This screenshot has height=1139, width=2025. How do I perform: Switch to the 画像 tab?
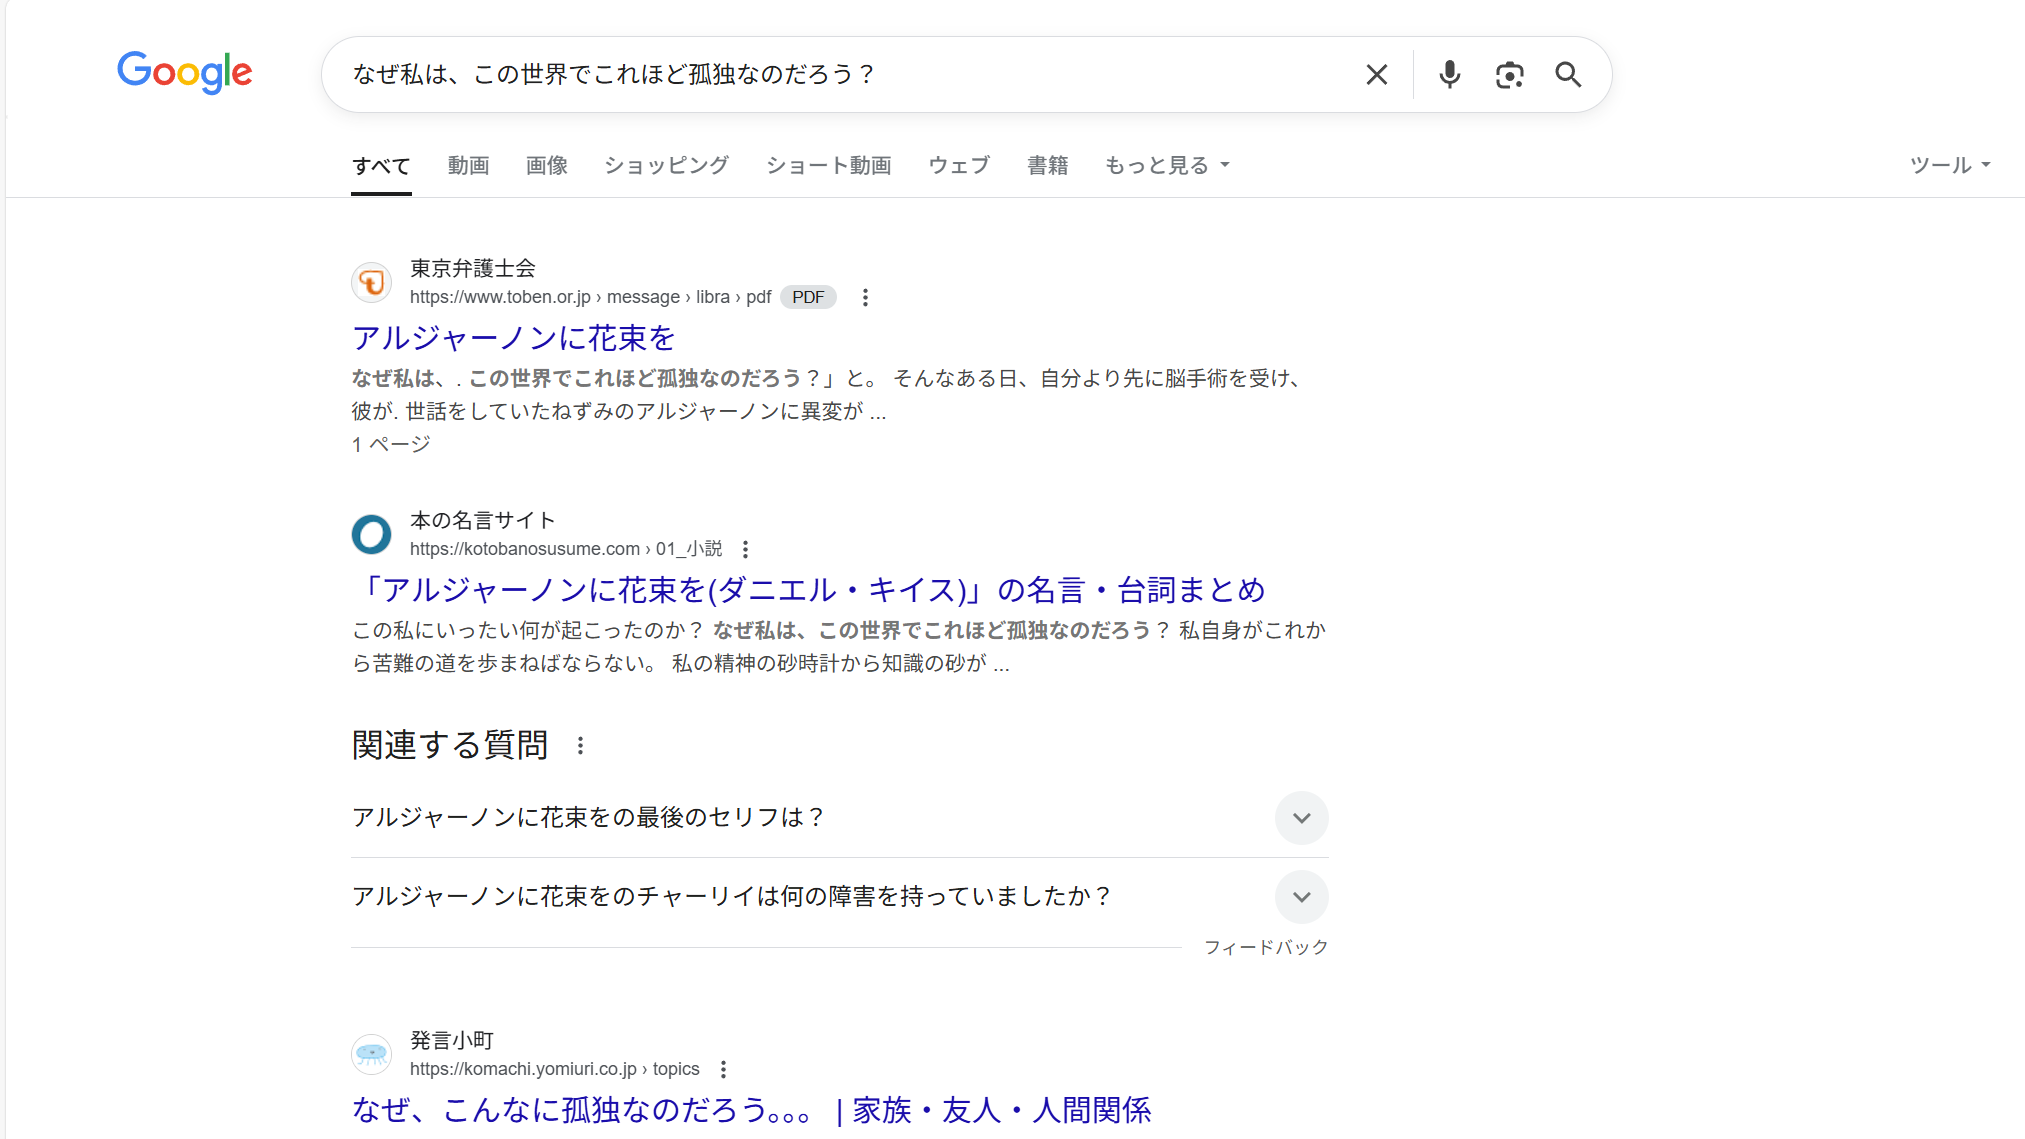point(547,166)
